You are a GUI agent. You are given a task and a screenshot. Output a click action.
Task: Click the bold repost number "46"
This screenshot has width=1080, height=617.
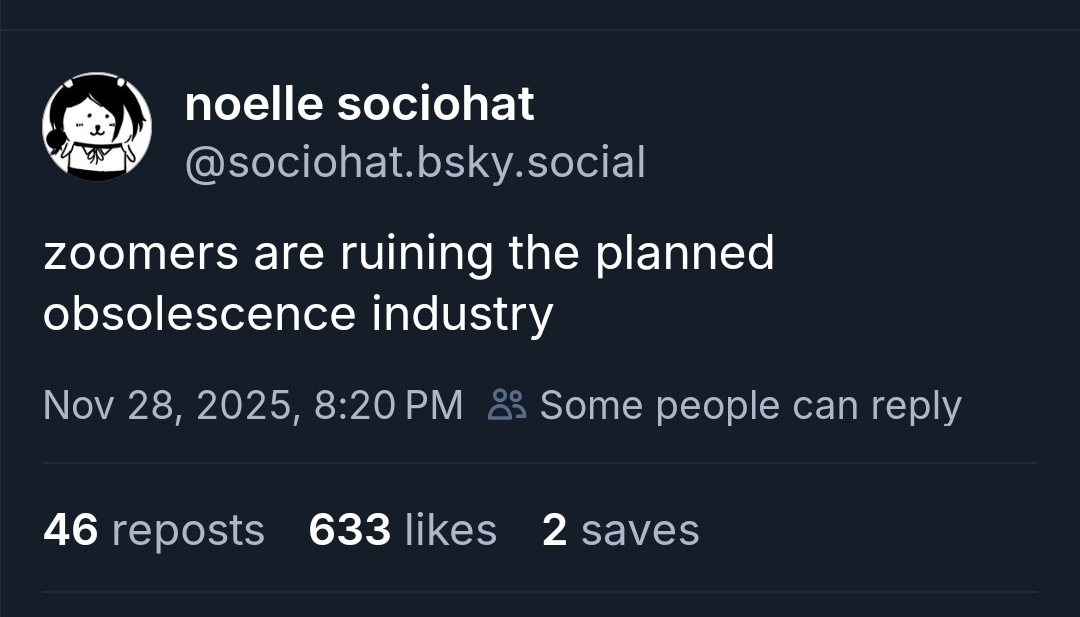pyautogui.click(x=70, y=530)
